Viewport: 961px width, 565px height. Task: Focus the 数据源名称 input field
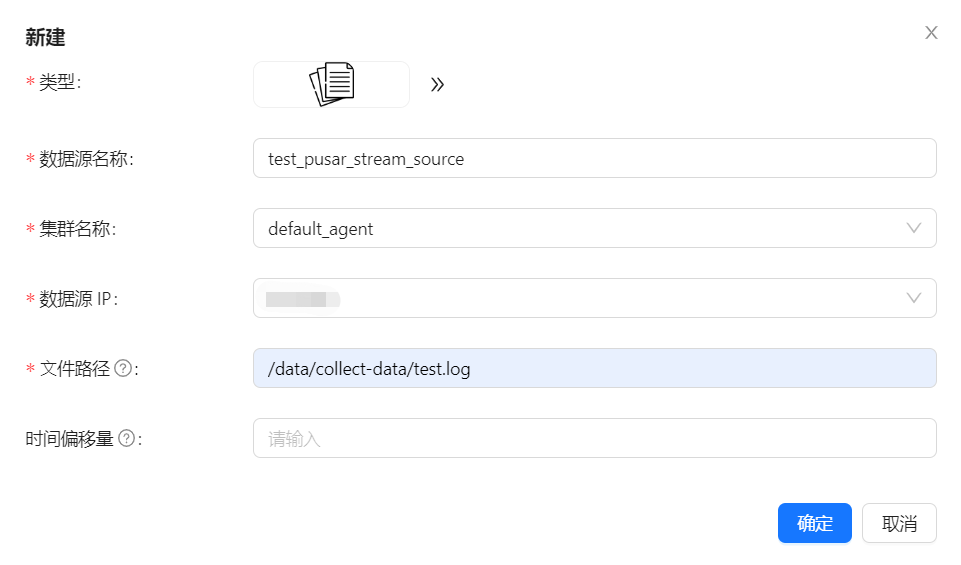[594, 158]
